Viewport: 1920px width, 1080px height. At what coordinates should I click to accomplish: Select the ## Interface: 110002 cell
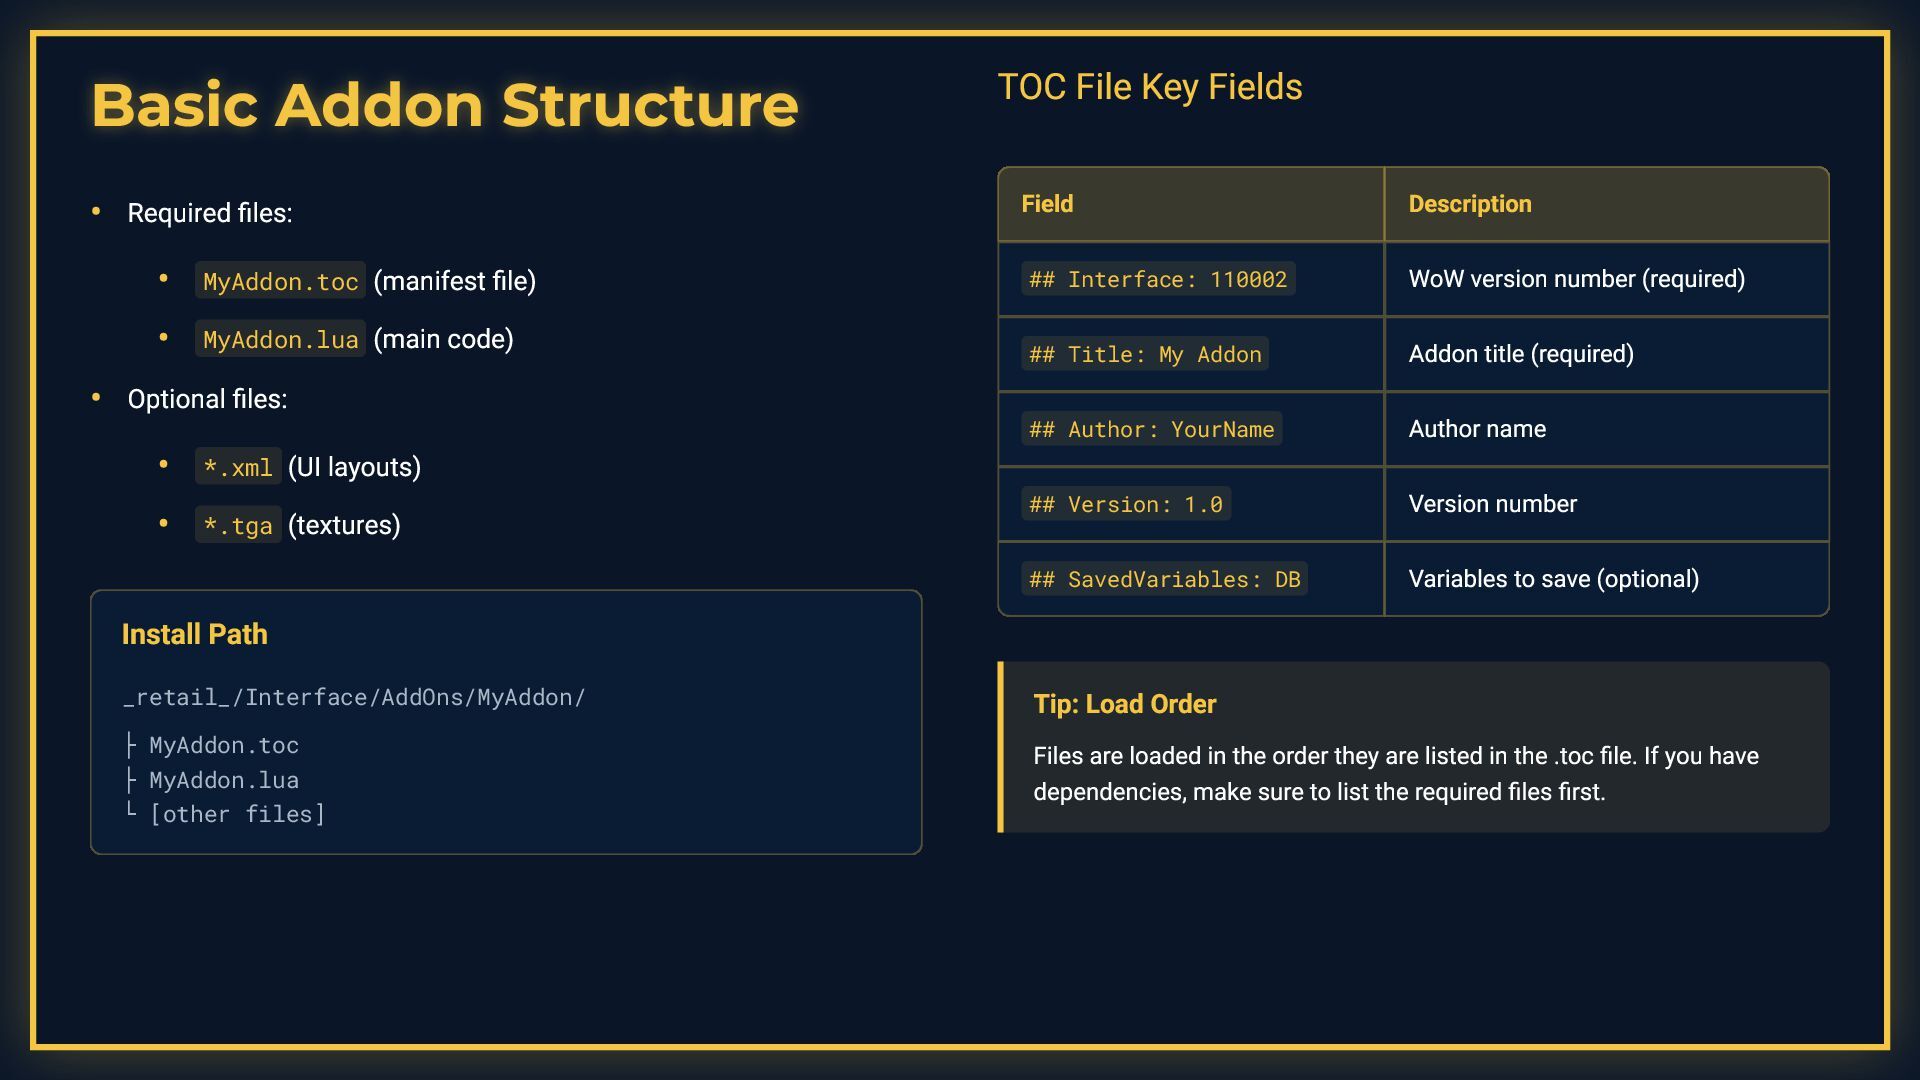1191,279
